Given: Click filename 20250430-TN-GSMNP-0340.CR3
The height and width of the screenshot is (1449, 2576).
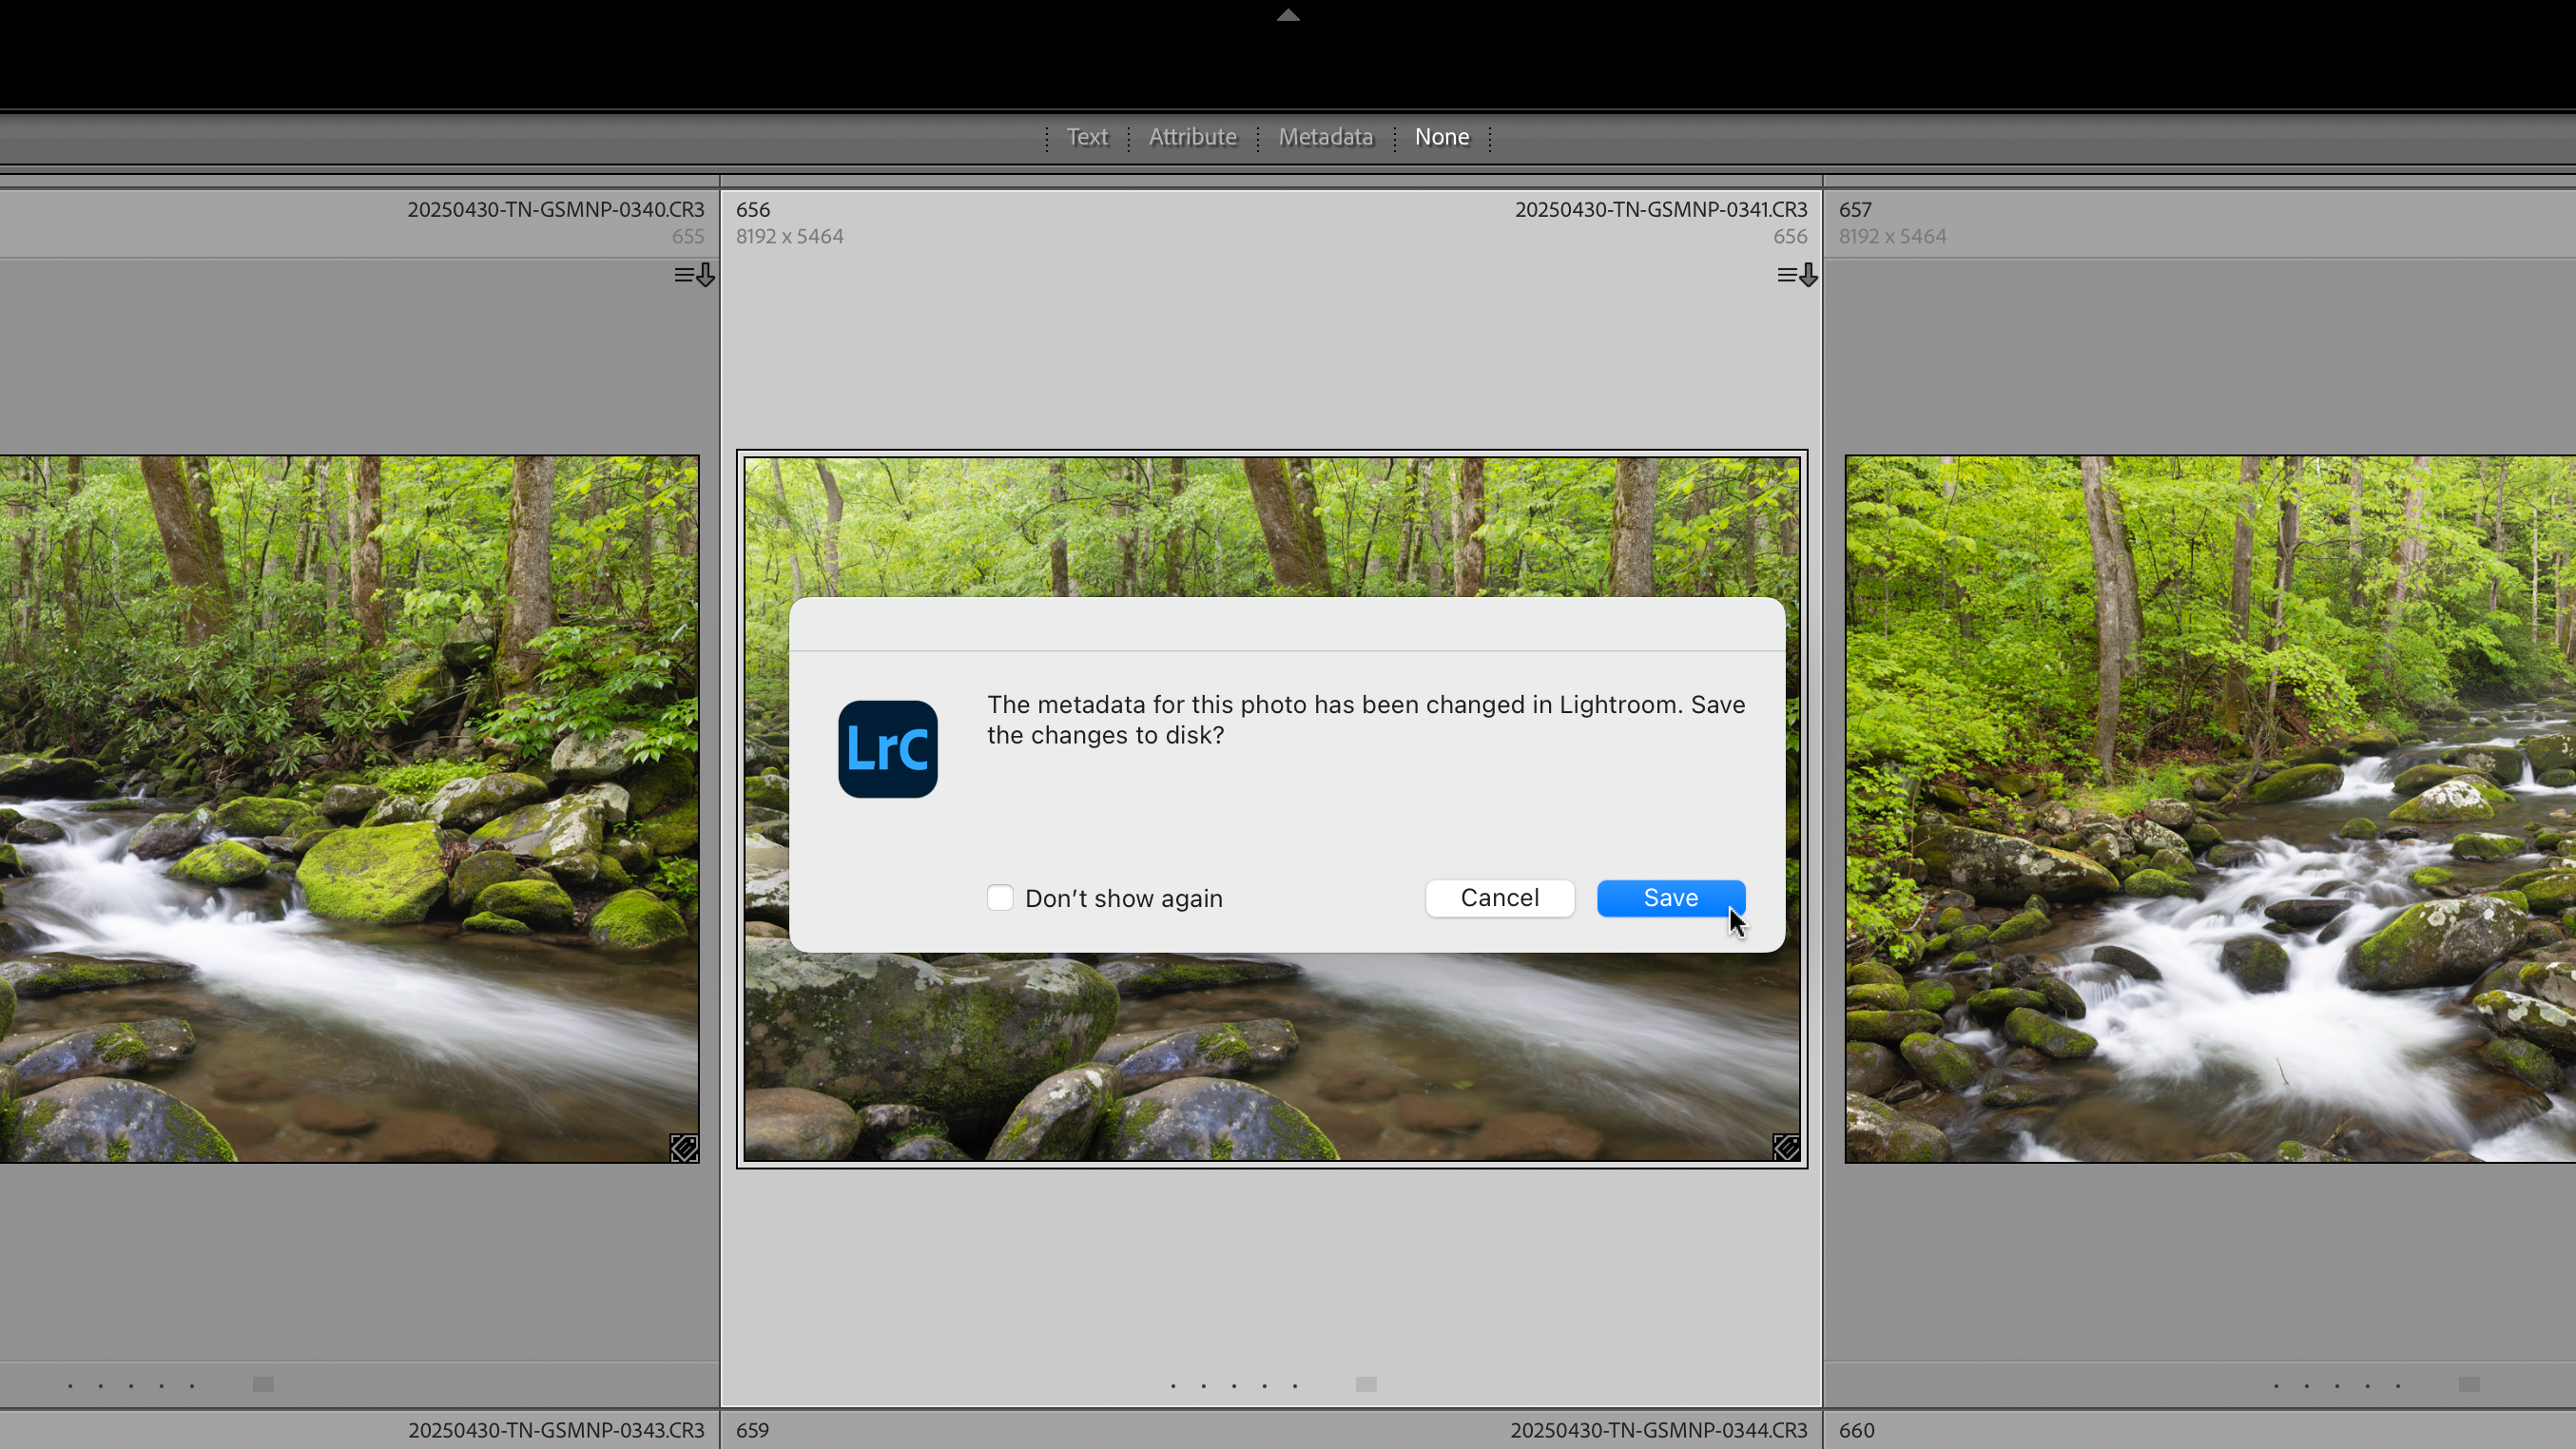Looking at the screenshot, I should tap(555, 209).
